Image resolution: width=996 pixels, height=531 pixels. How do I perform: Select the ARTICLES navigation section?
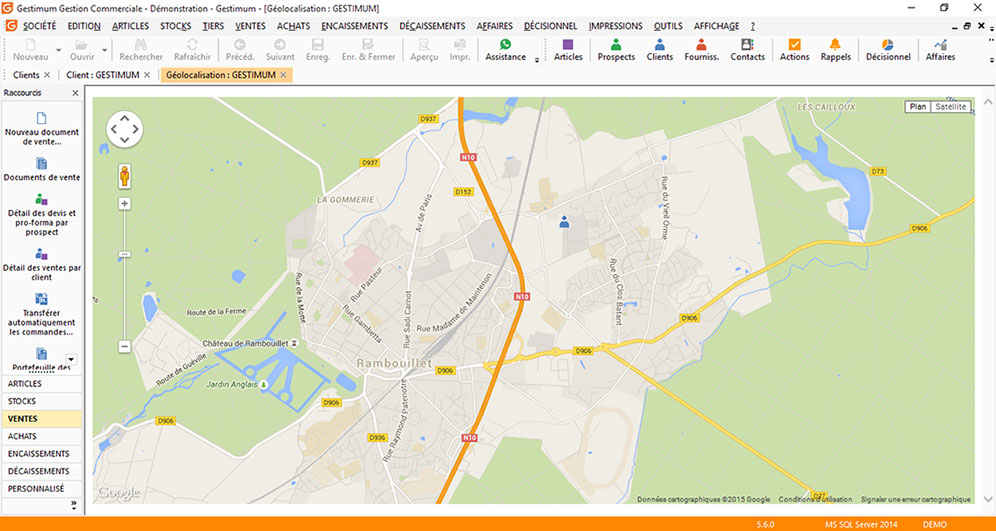tap(42, 384)
